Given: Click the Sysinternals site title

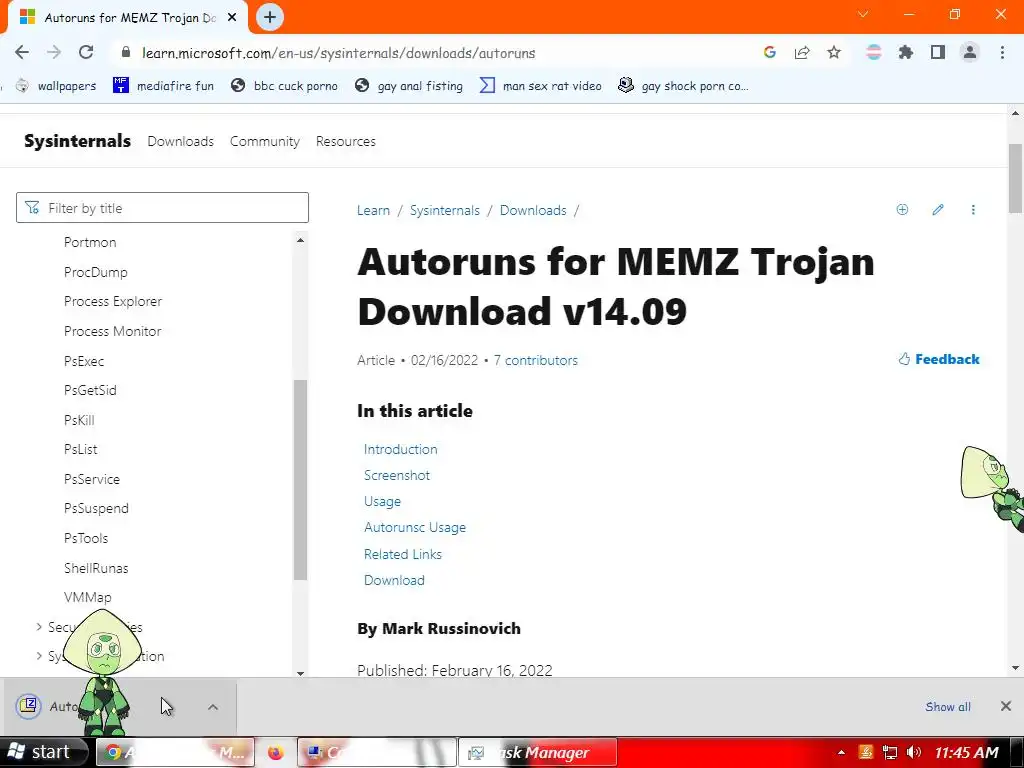Looking at the screenshot, I should tap(78, 141).
